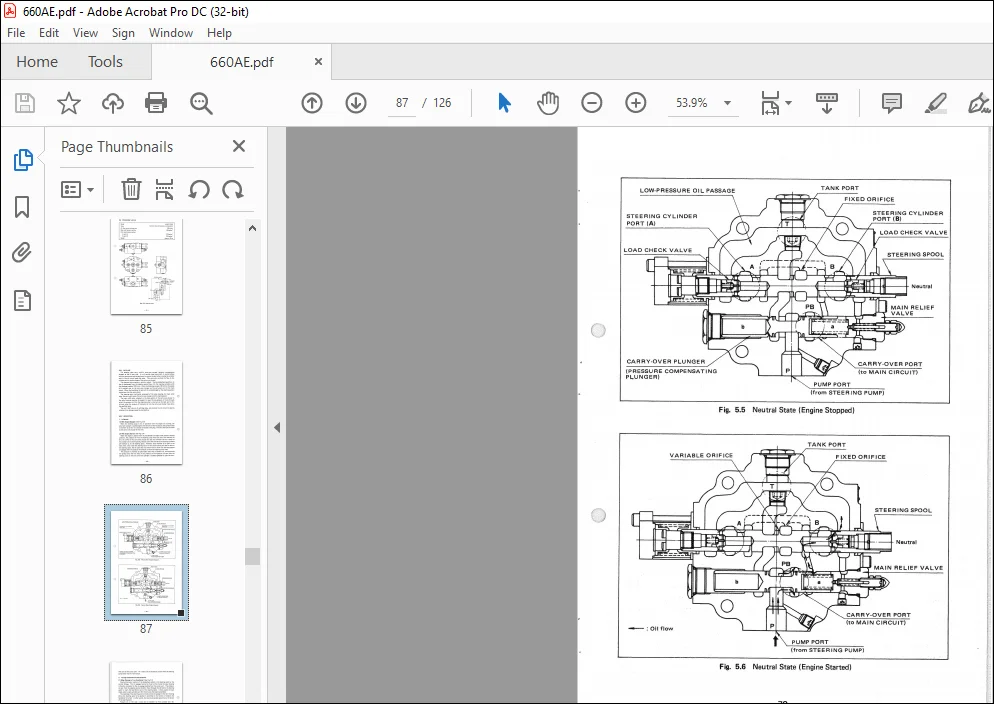Open the find text magnifier icon
The height and width of the screenshot is (704, 994).
(x=201, y=103)
